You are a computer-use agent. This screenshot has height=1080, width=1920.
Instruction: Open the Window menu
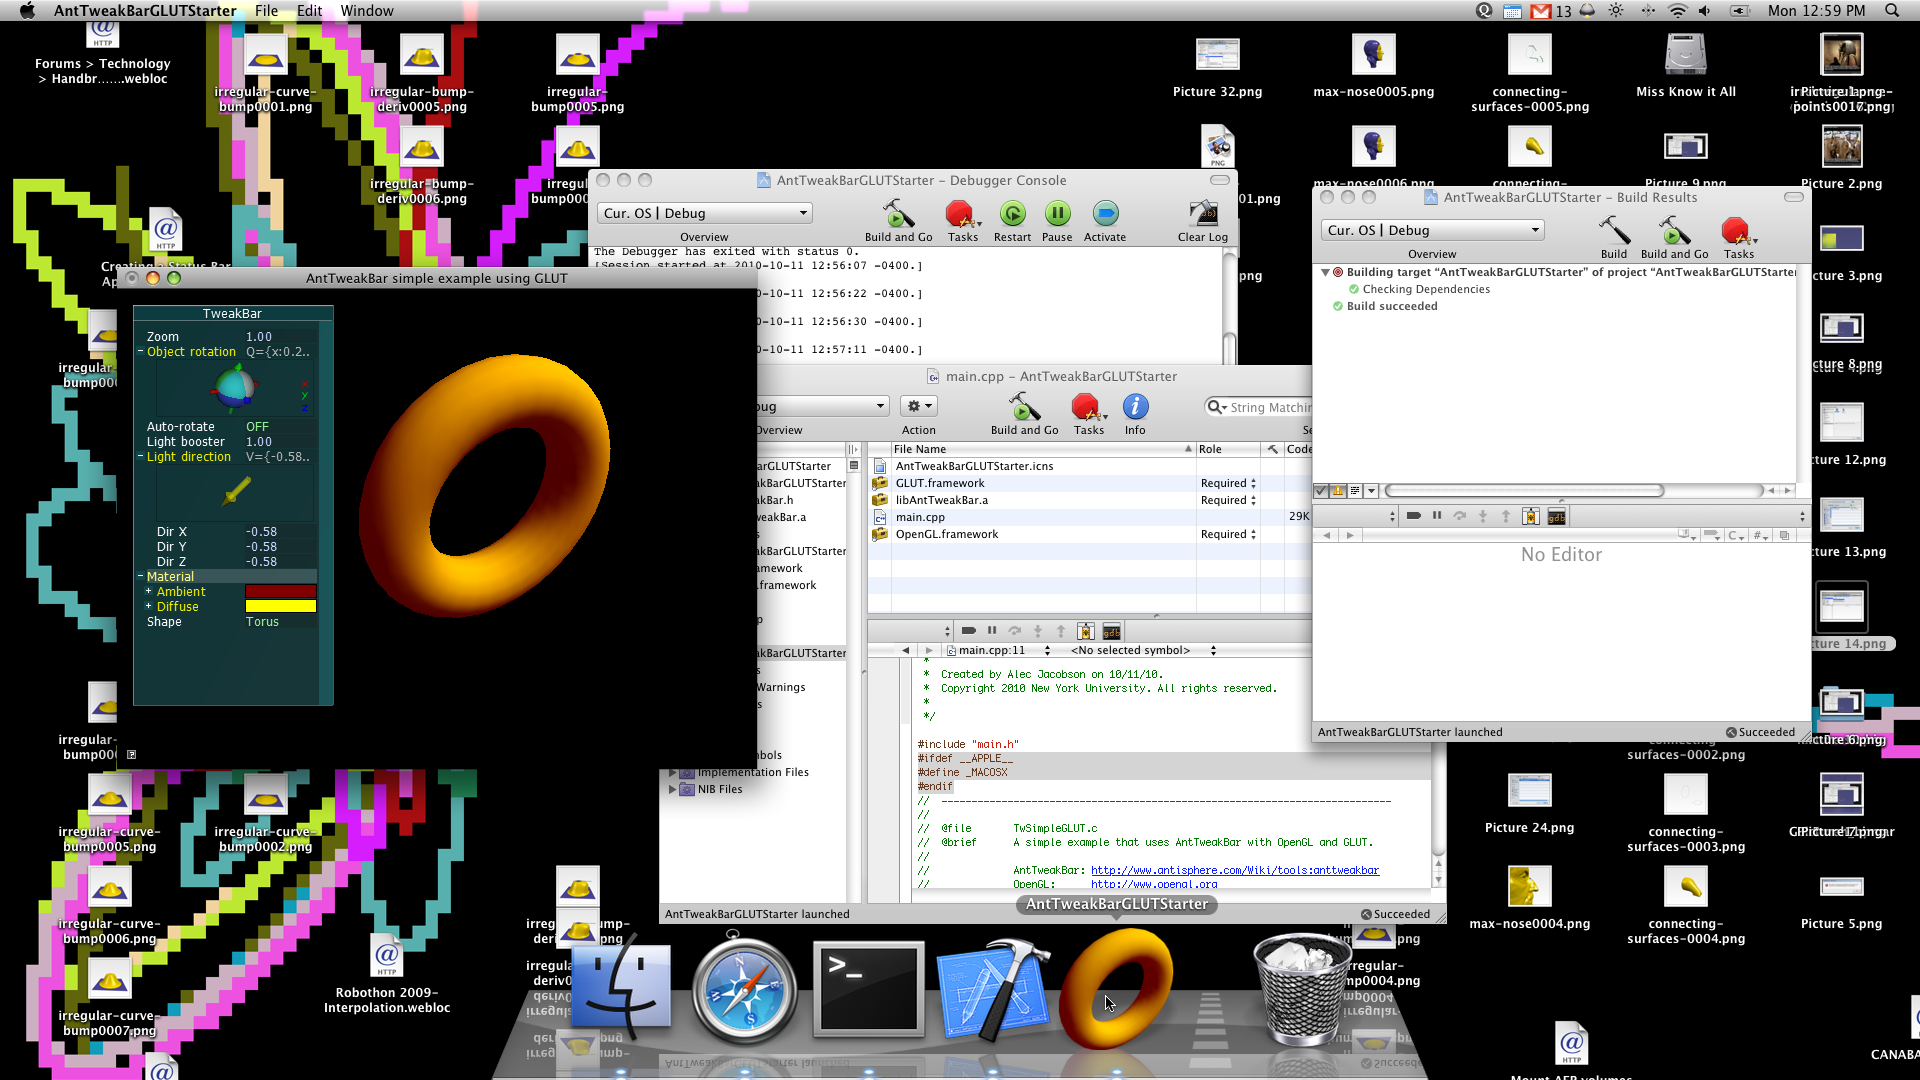[367, 11]
